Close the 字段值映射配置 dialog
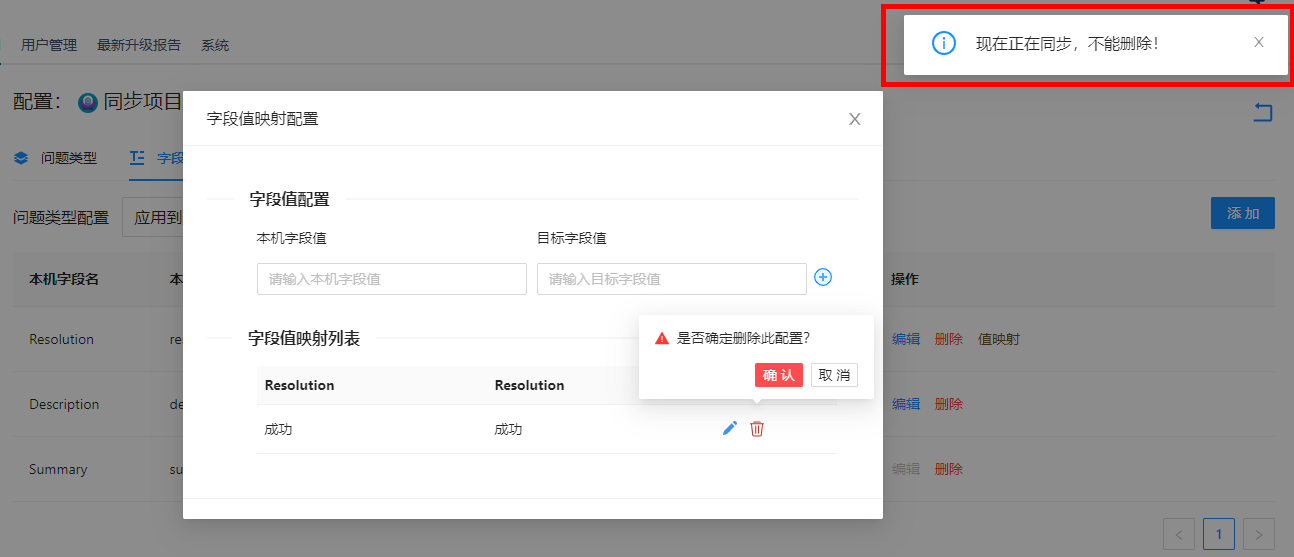1294x557 pixels. (x=854, y=119)
